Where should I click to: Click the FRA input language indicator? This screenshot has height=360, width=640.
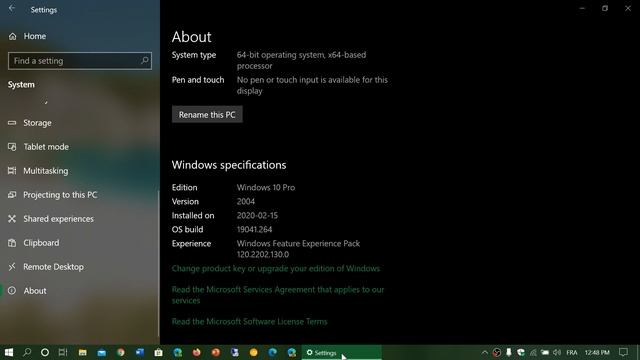(572, 352)
